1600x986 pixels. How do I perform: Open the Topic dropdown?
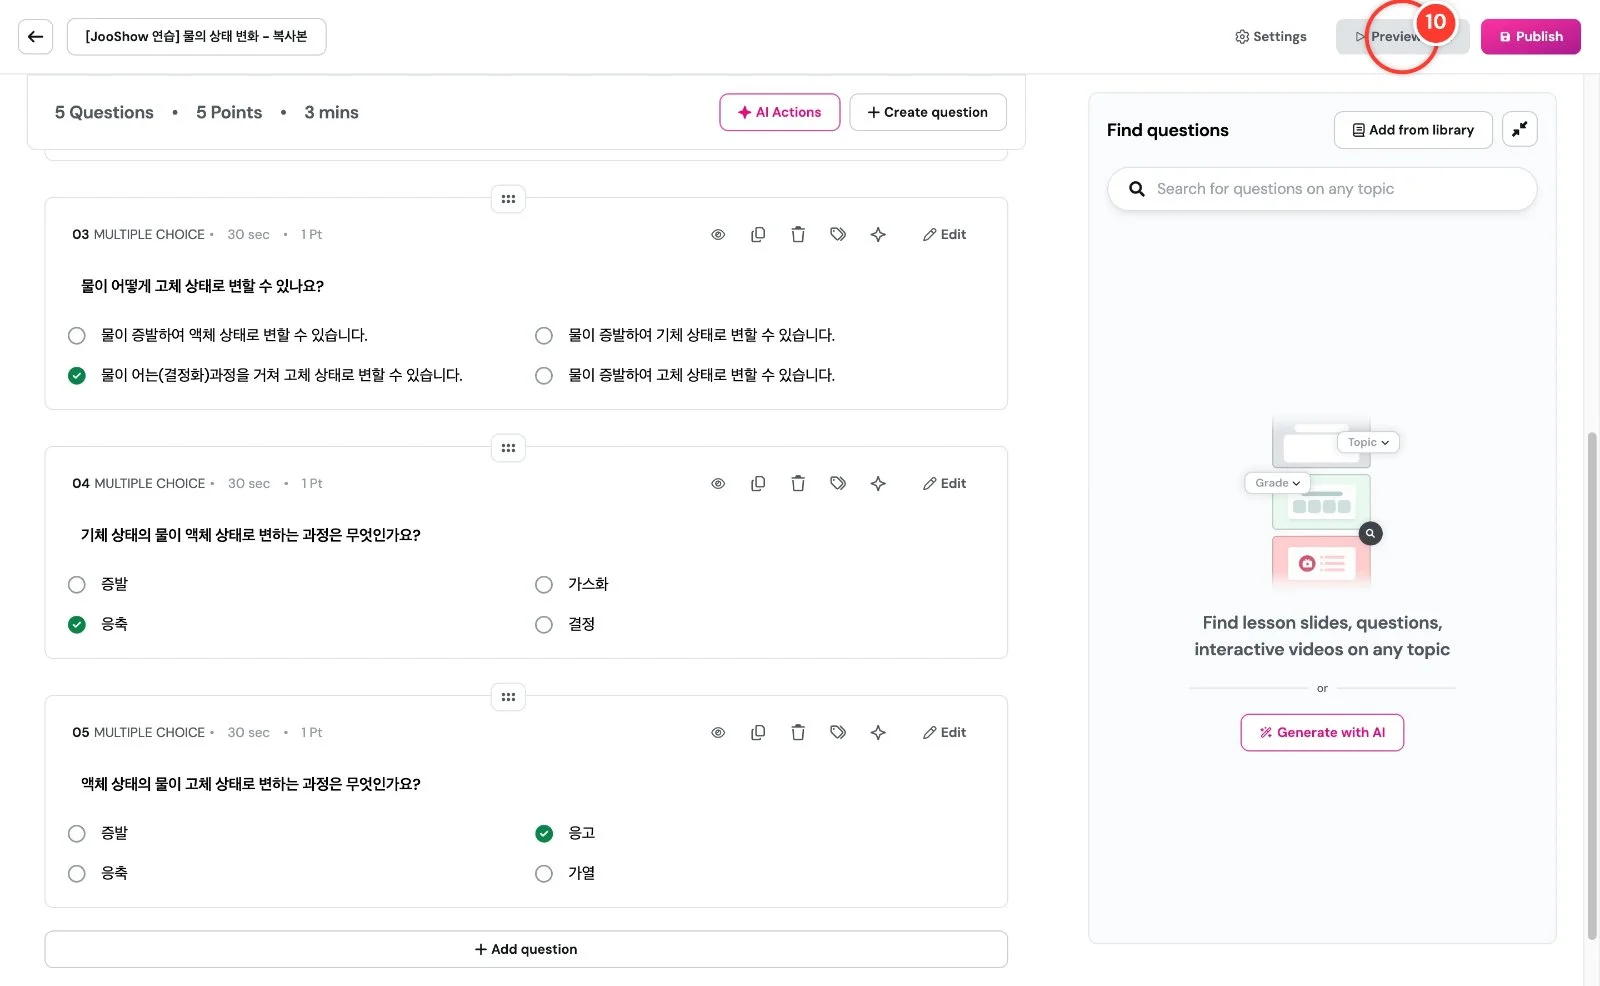1368,442
